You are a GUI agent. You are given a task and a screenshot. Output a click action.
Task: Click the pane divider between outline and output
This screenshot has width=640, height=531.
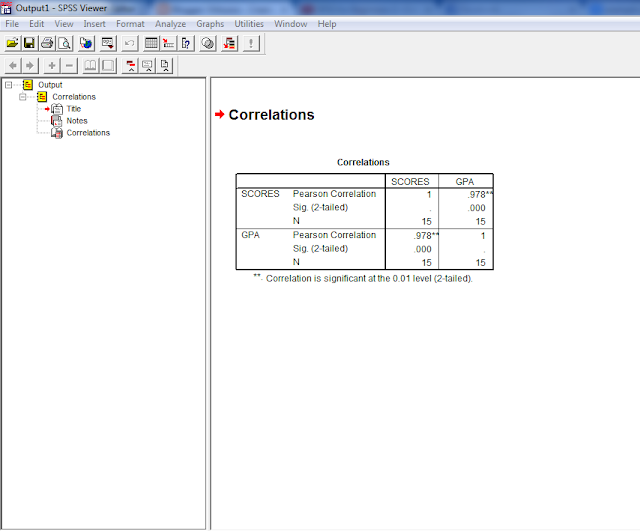(x=208, y=304)
